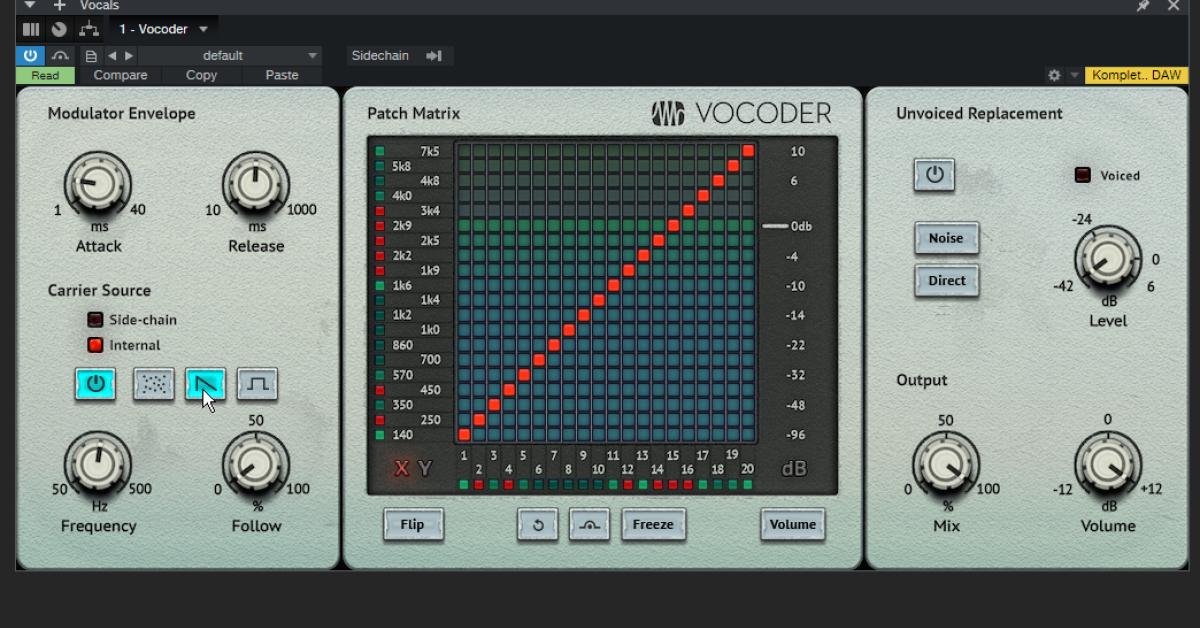Toggle the Internal carrier source

point(95,344)
